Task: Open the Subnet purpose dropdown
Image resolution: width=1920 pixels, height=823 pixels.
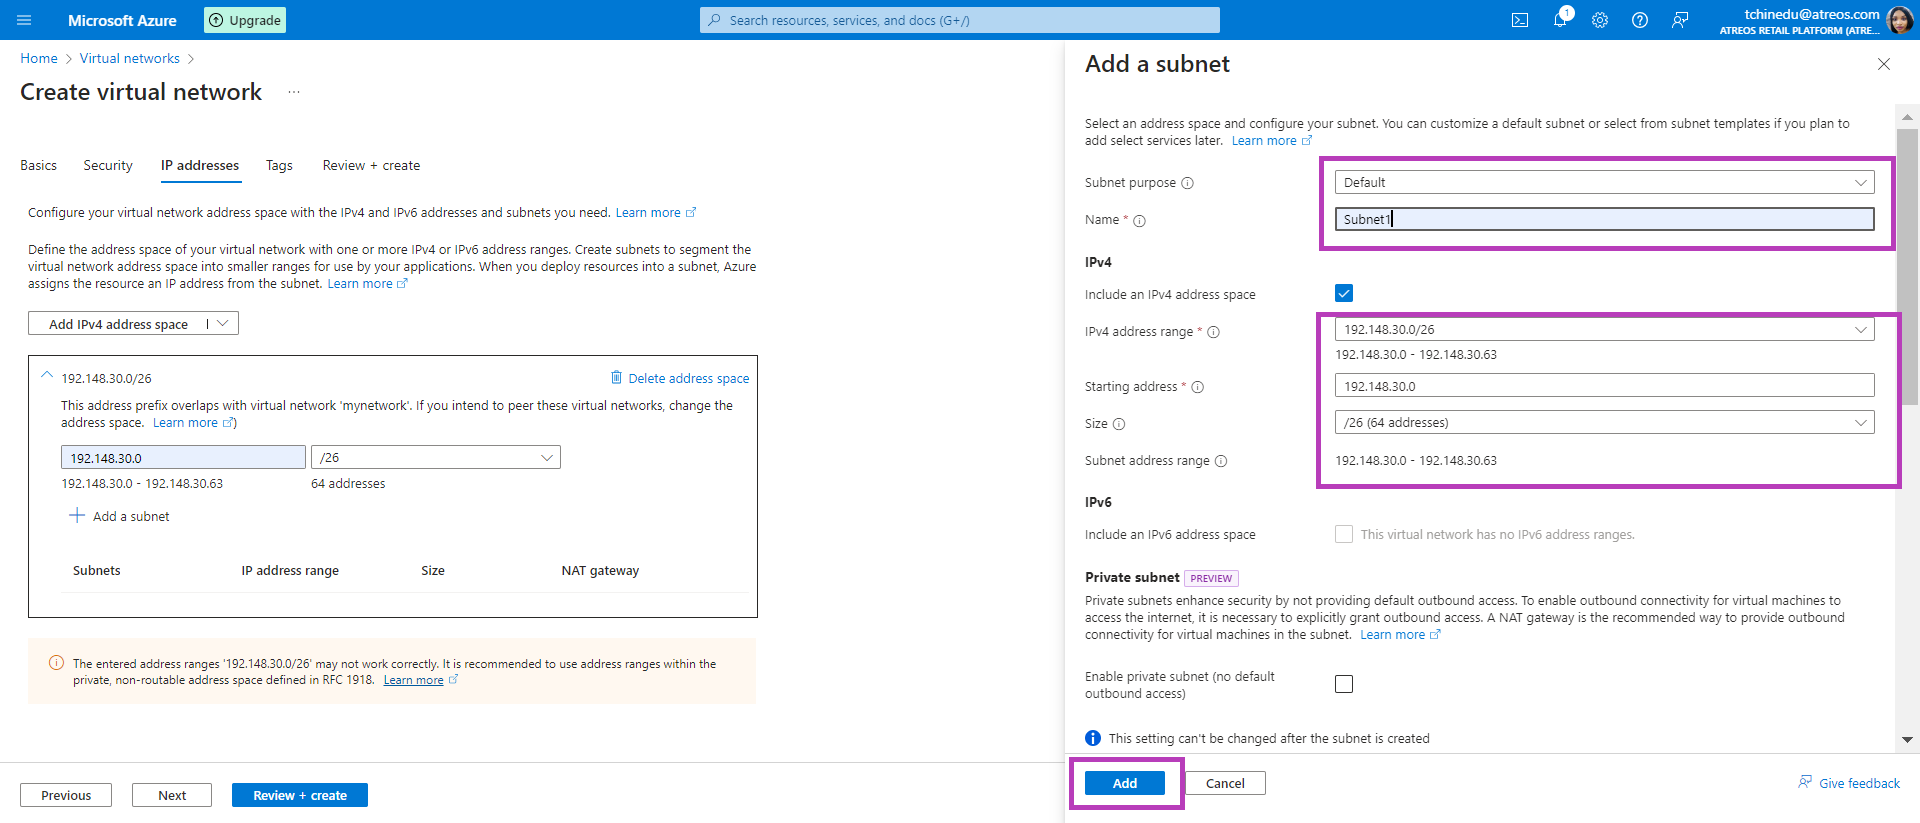Action: coord(1604,182)
